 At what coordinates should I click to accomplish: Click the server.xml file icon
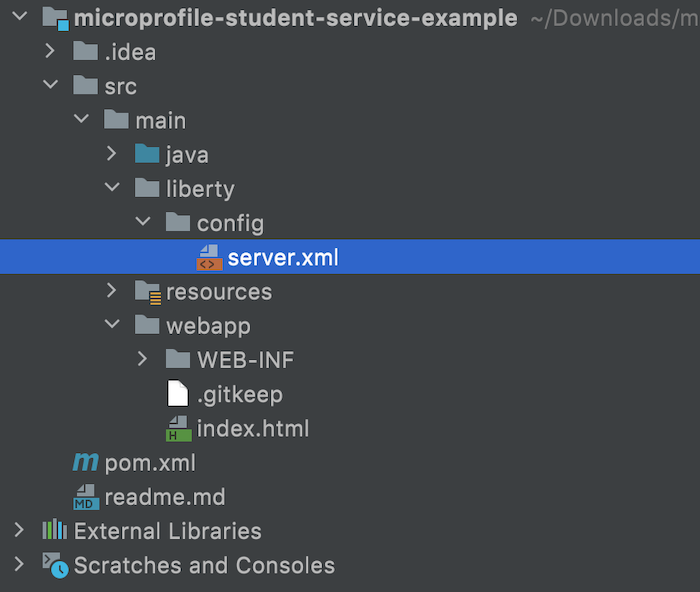(x=209, y=258)
